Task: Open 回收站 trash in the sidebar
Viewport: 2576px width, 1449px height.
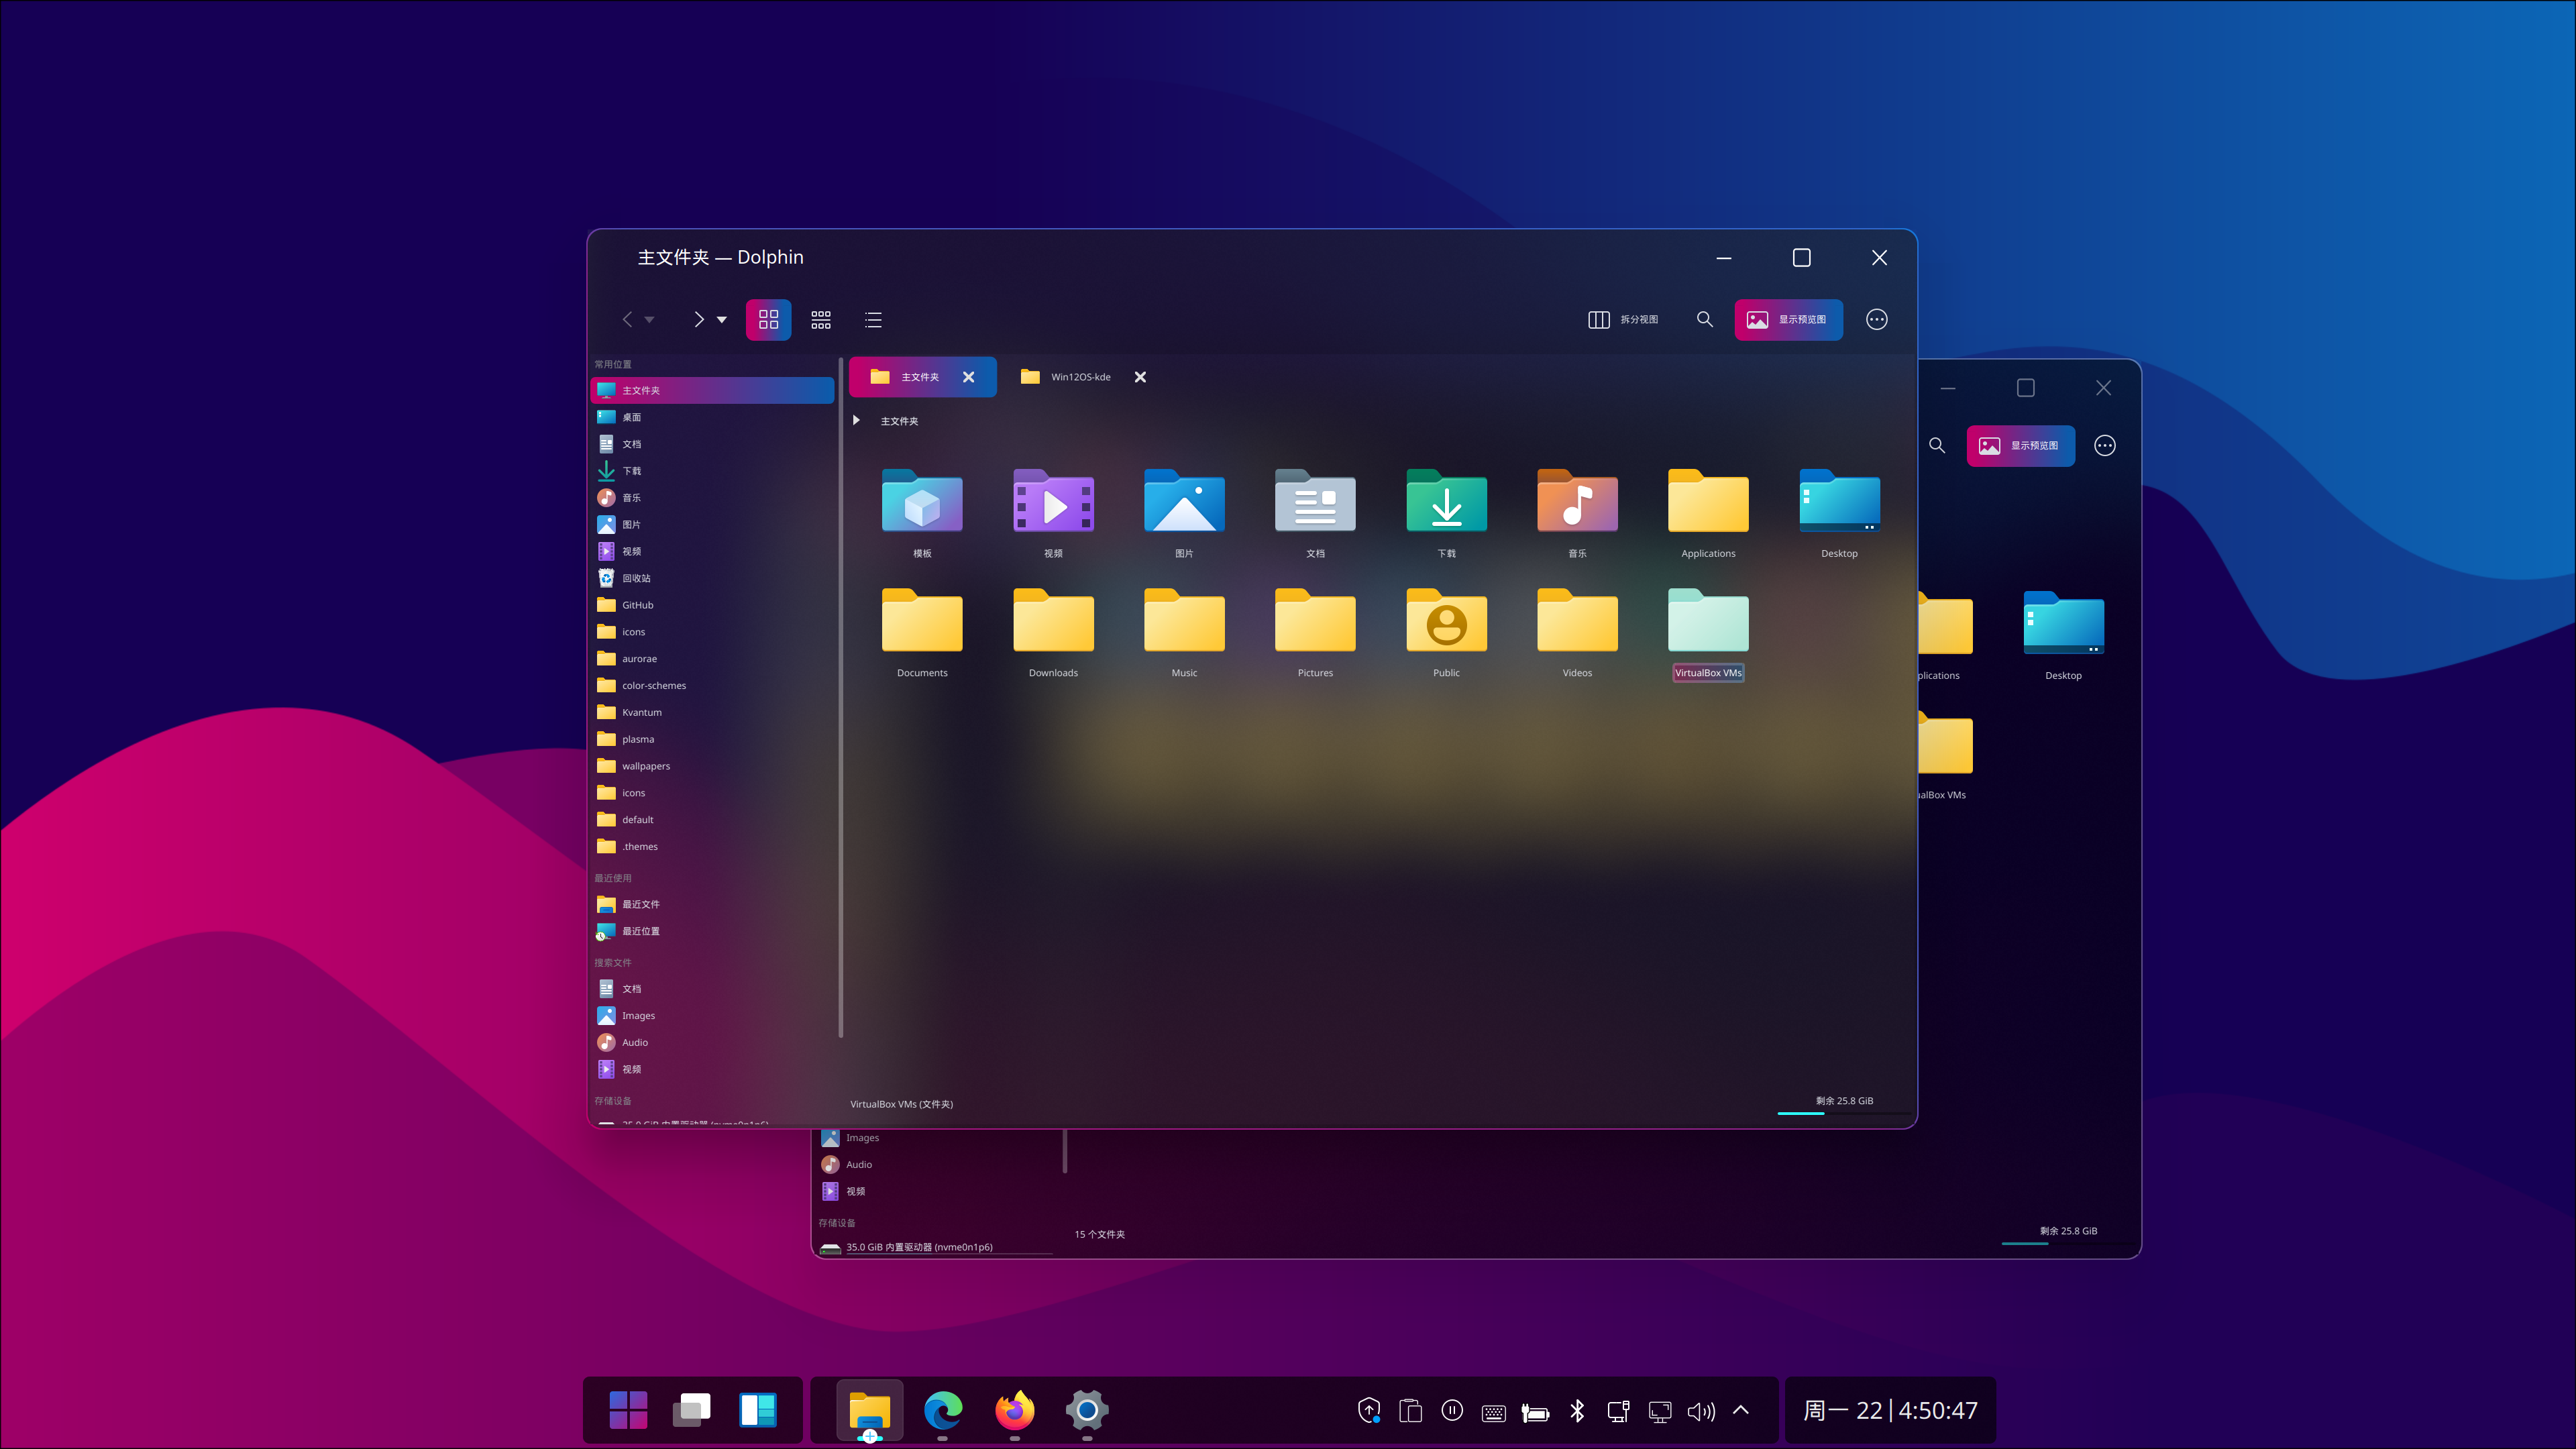Action: (x=712, y=578)
